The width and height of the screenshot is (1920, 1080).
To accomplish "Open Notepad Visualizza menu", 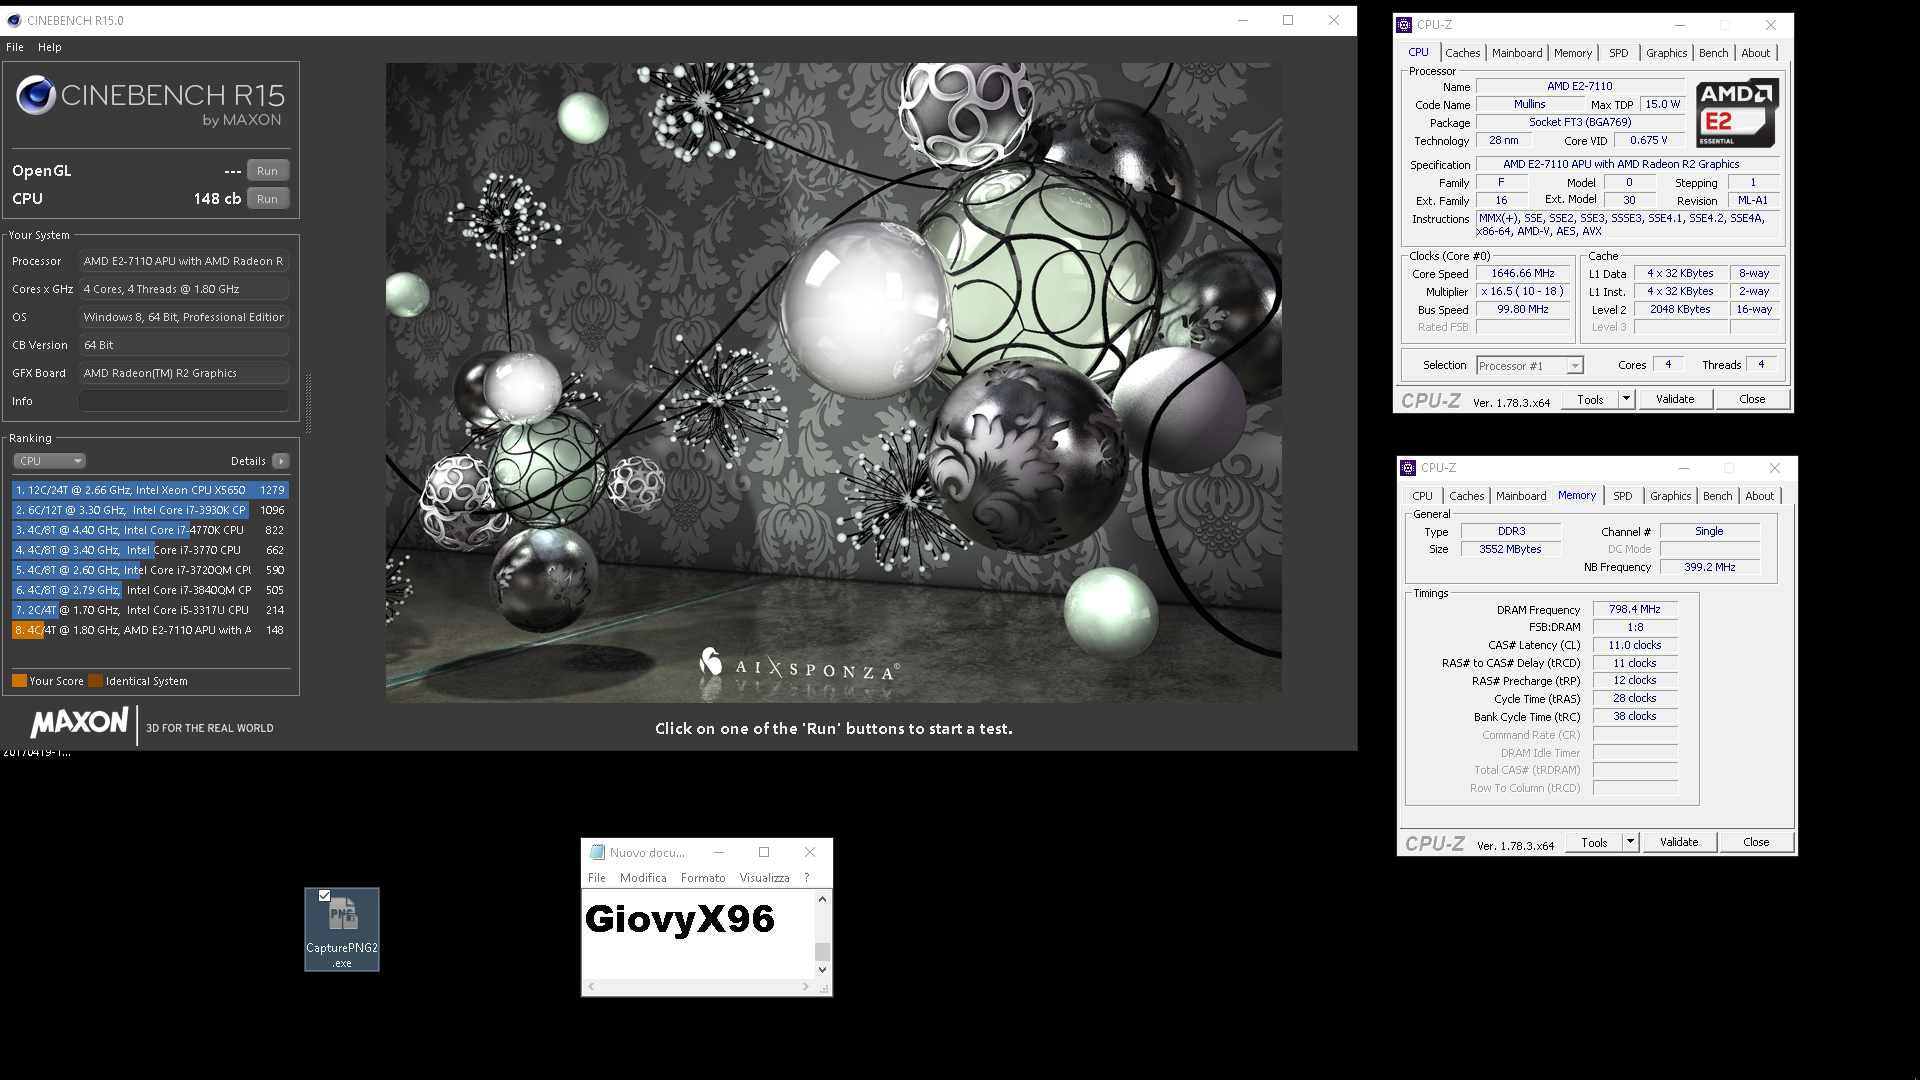I will (x=764, y=878).
